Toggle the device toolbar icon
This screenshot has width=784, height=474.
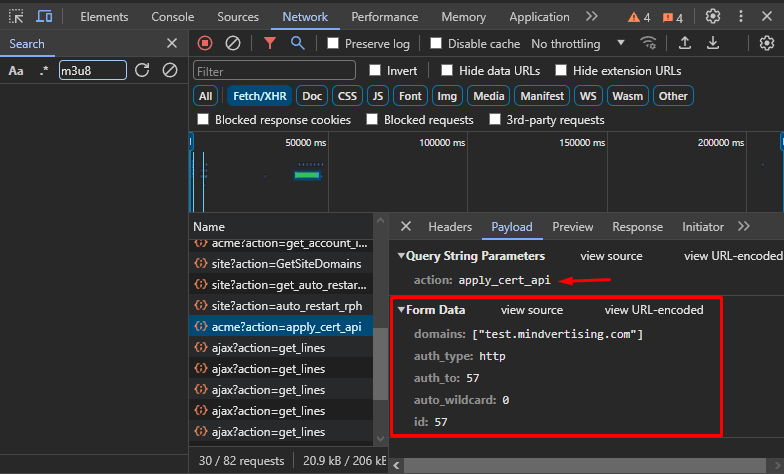pyautogui.click(x=45, y=17)
